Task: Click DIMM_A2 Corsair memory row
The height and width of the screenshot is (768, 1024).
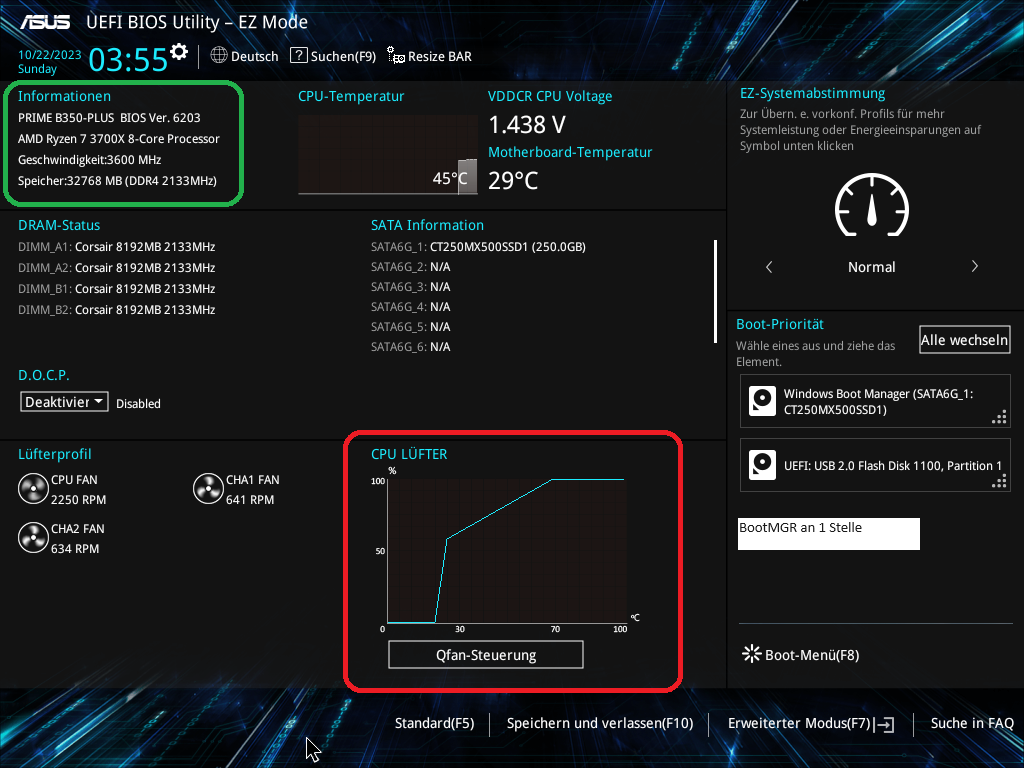Action: tap(117, 268)
